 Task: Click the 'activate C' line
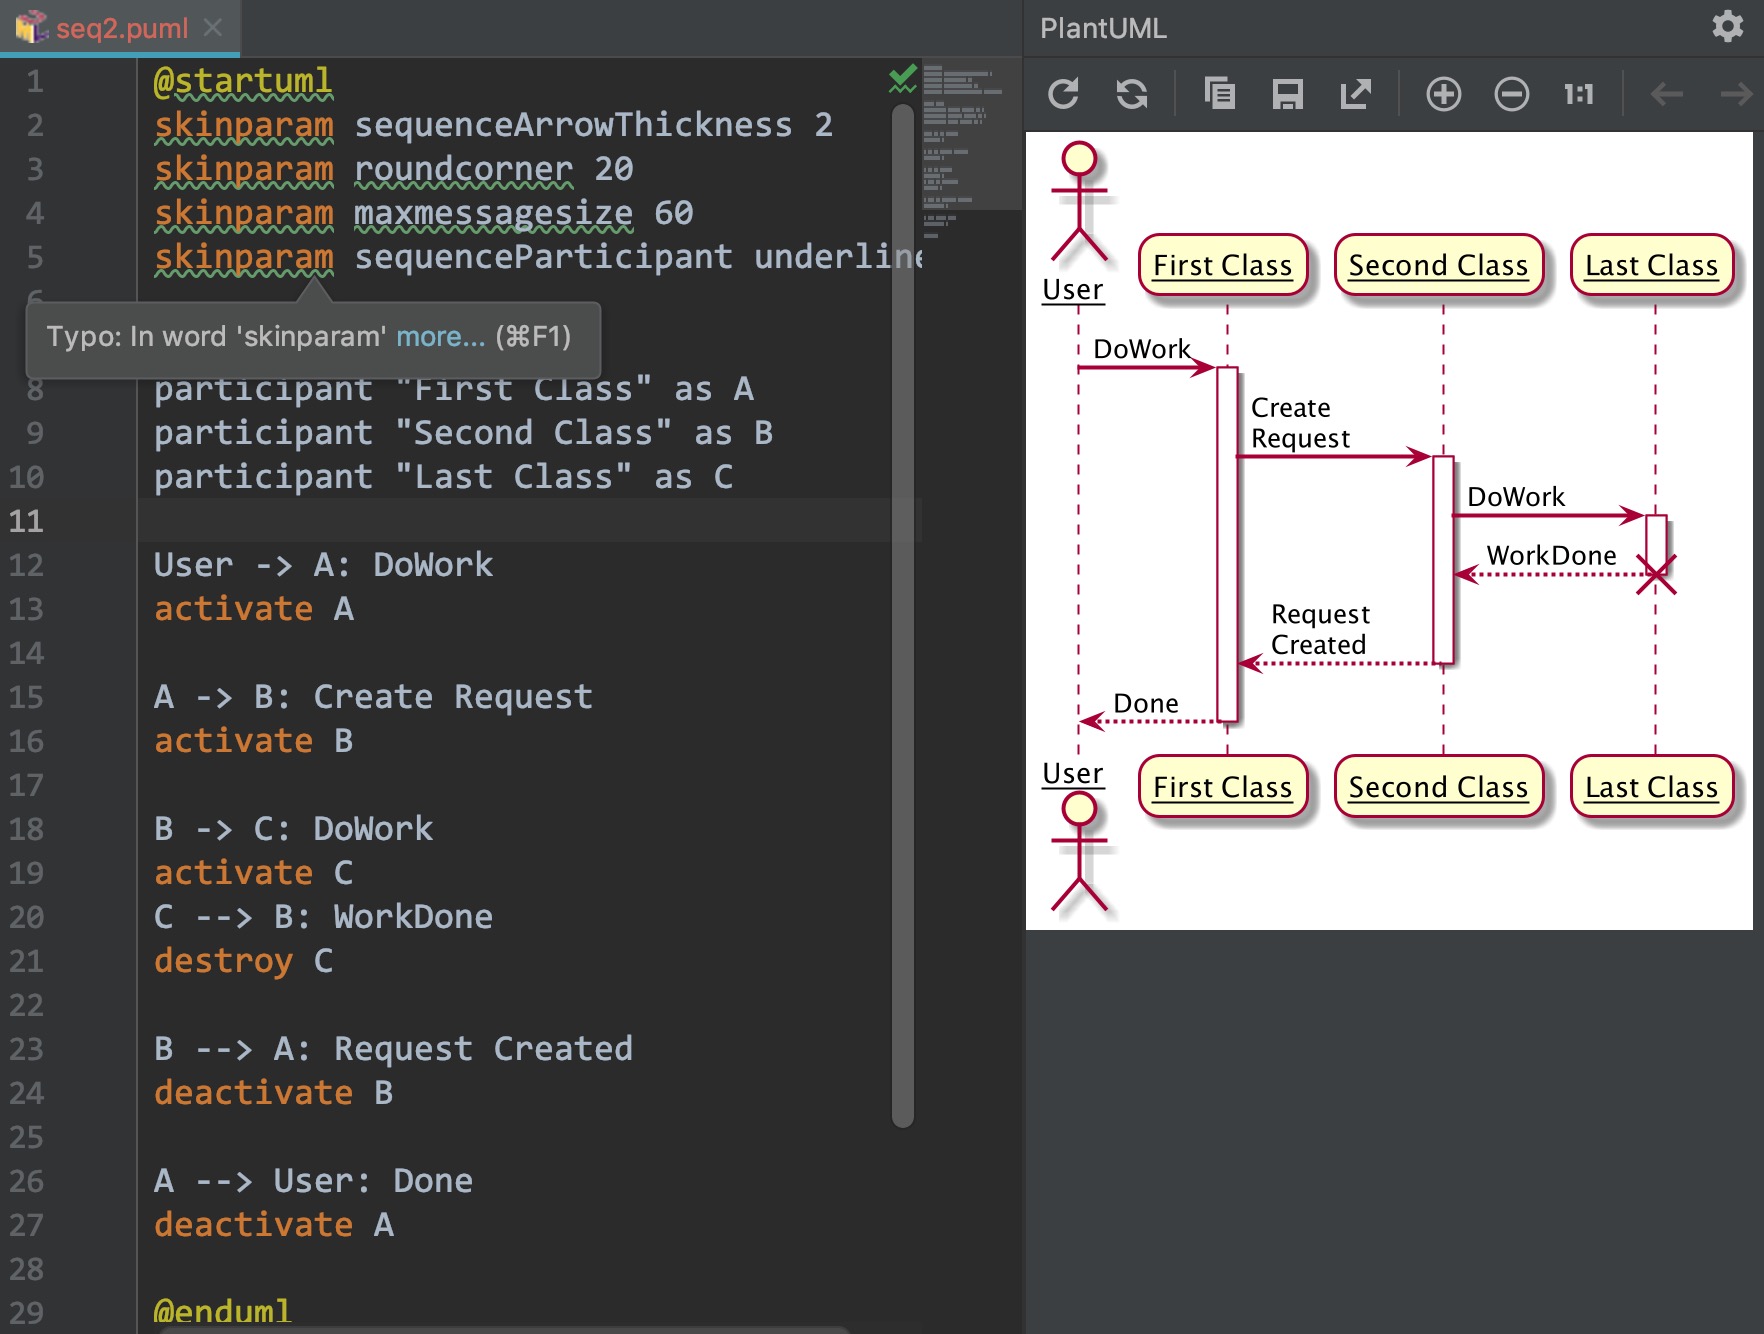click(x=253, y=873)
